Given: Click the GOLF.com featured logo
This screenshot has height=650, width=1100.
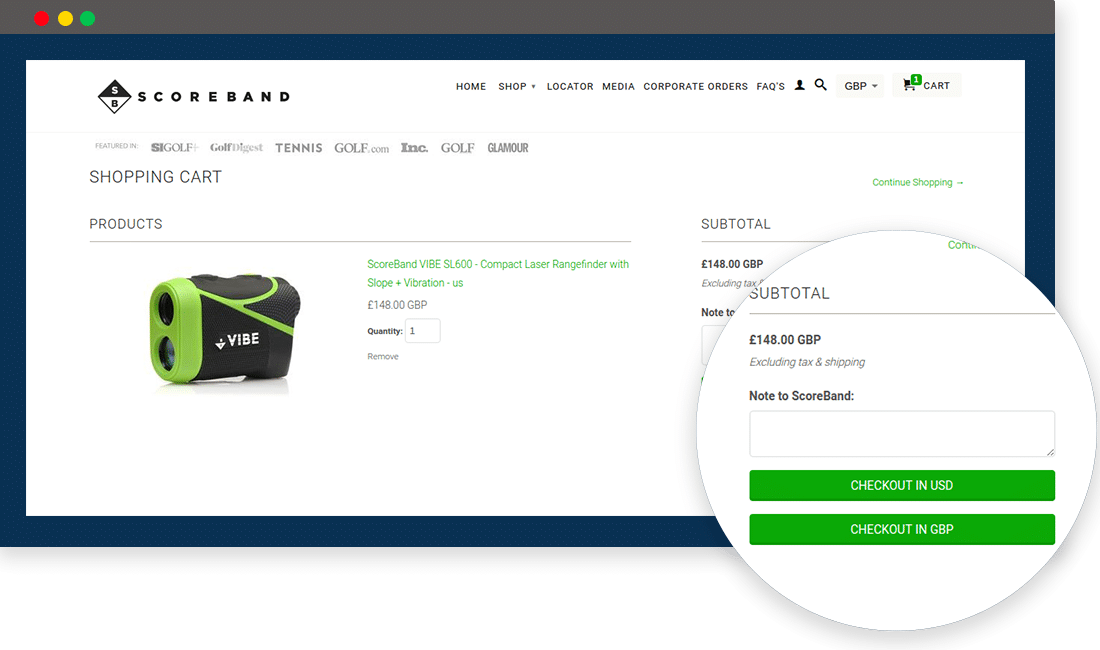Looking at the screenshot, I should click(361, 148).
